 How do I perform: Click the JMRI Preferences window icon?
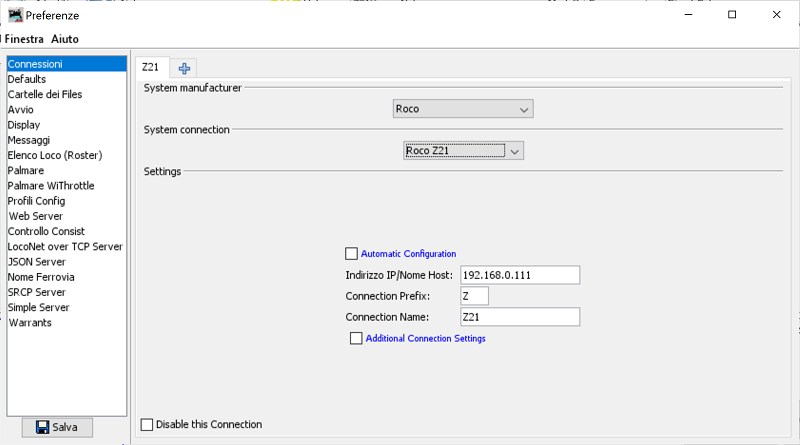15,15
